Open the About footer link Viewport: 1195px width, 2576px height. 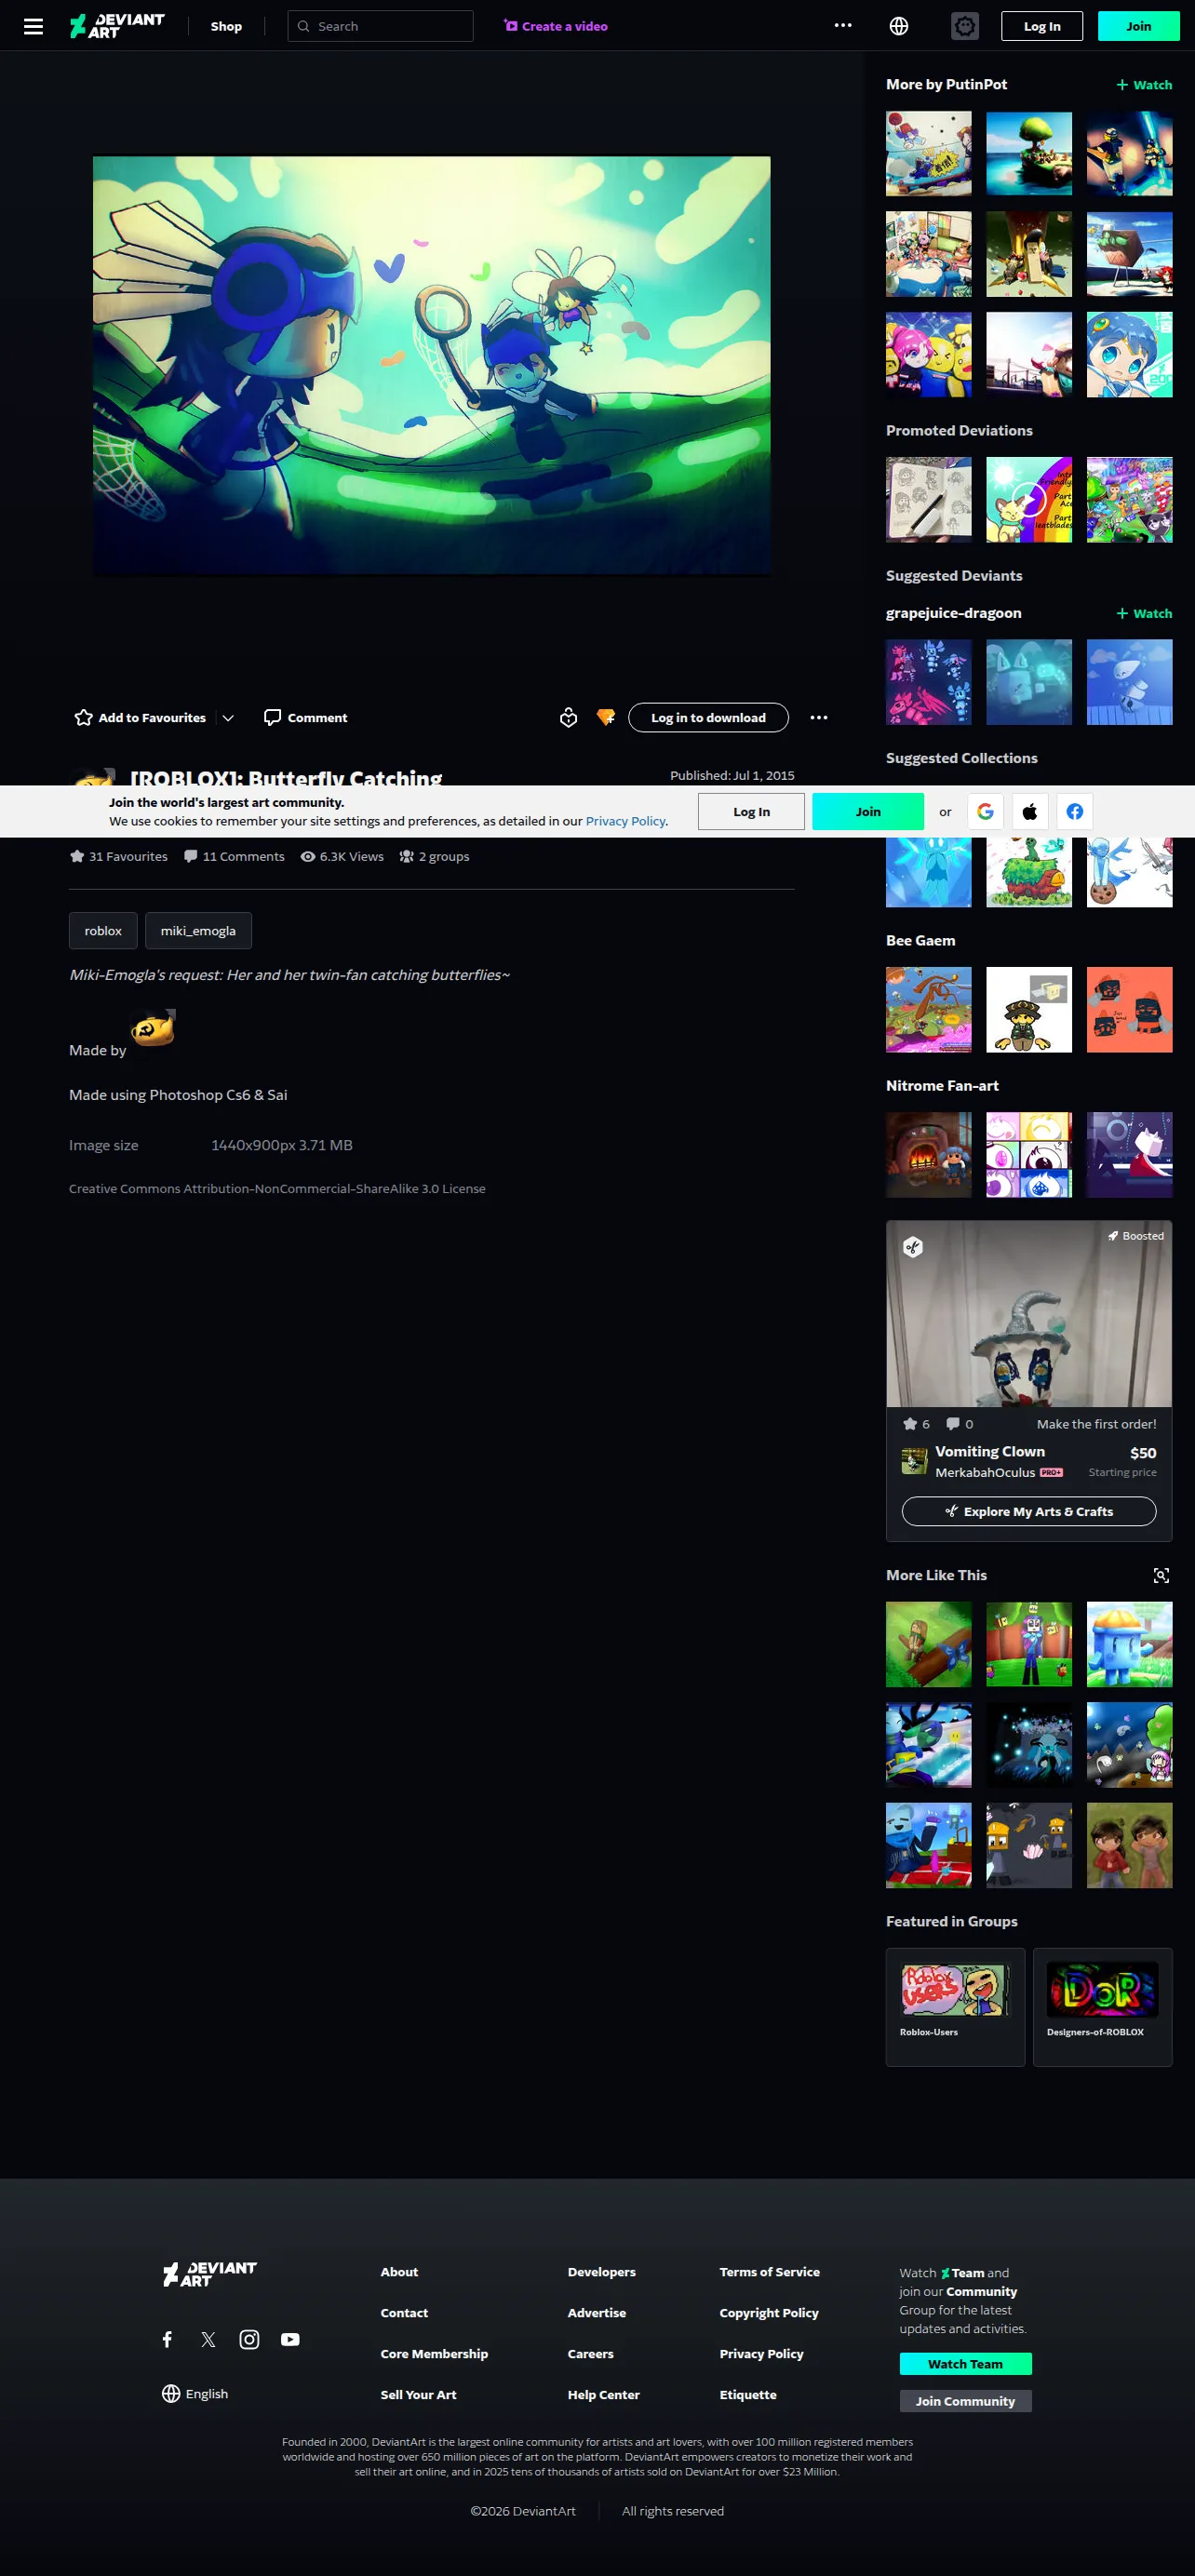coord(399,2271)
